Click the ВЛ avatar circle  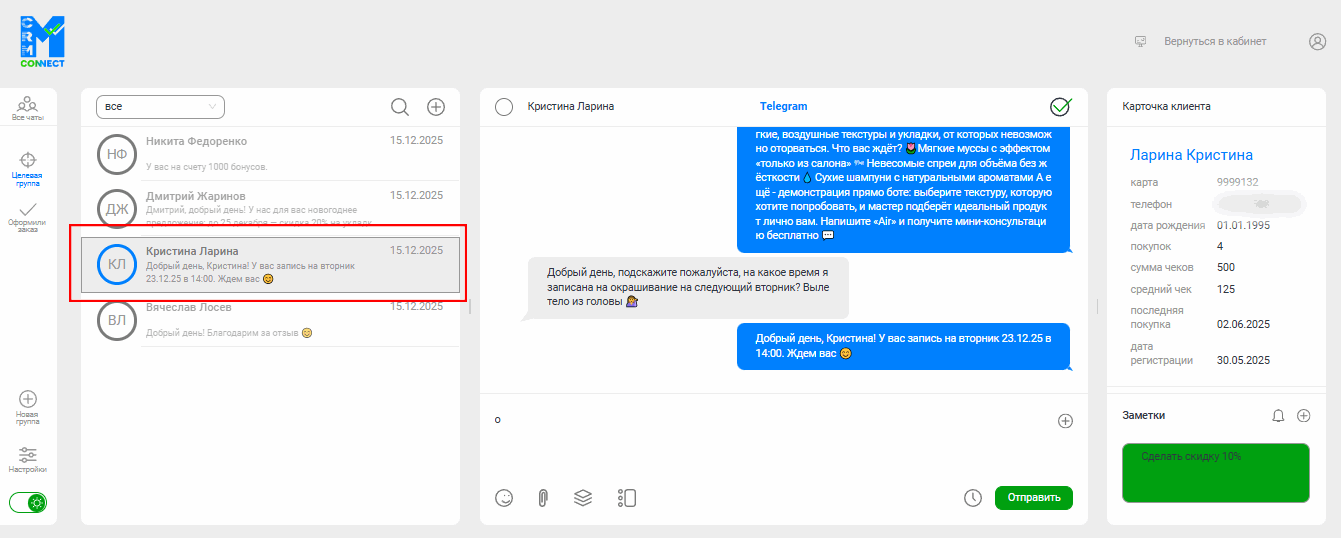point(117,320)
